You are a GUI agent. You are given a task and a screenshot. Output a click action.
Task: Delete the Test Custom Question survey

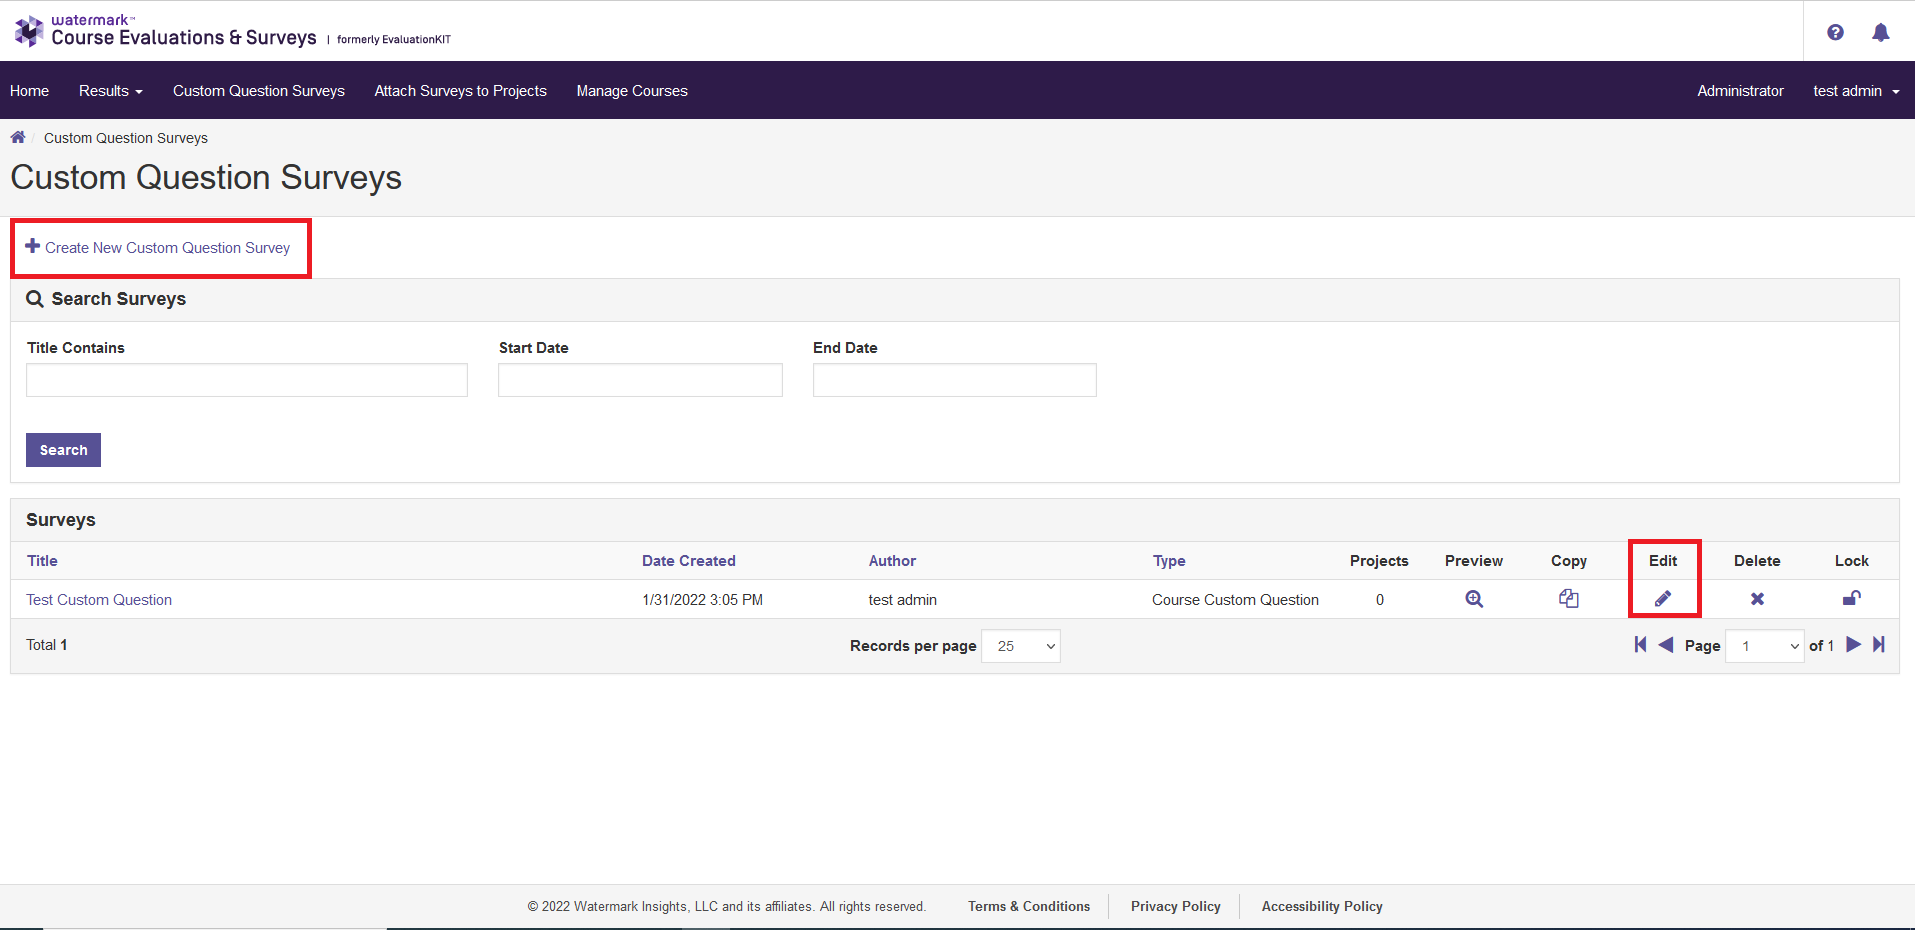point(1757,599)
